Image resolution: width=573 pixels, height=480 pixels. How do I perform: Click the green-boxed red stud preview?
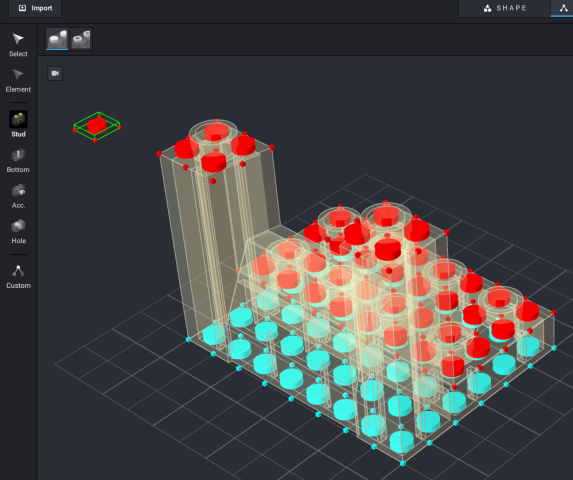point(97,126)
